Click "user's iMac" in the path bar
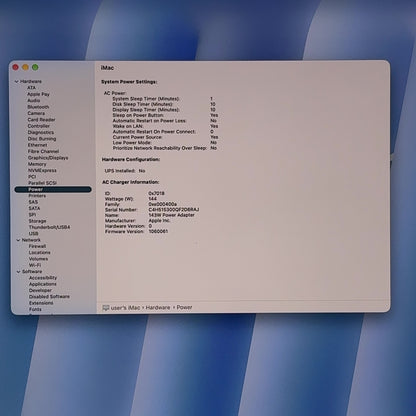This screenshot has width=416, height=416. [125, 308]
